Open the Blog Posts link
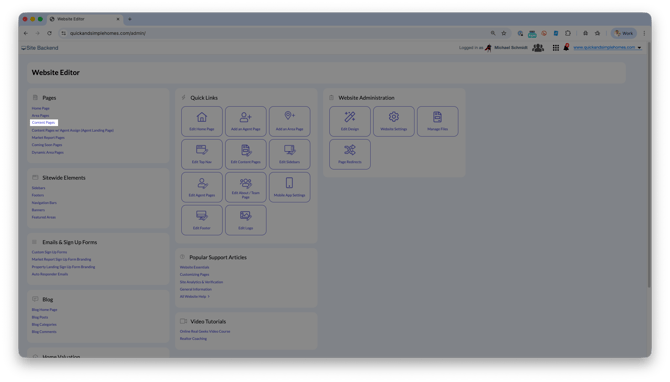 coord(40,317)
